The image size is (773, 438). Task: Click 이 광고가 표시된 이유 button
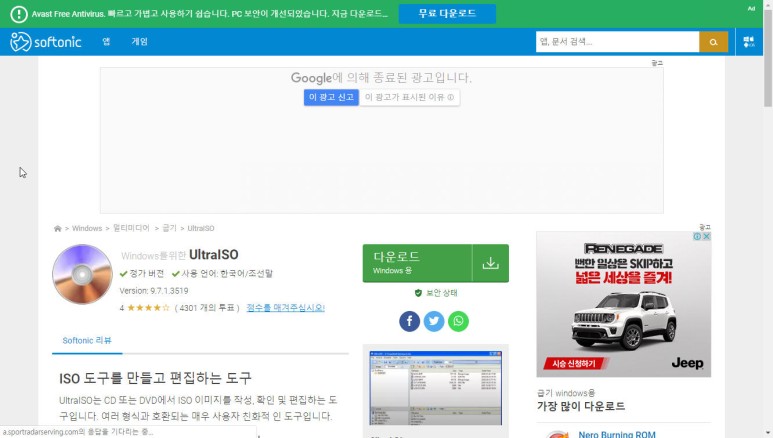[409, 97]
